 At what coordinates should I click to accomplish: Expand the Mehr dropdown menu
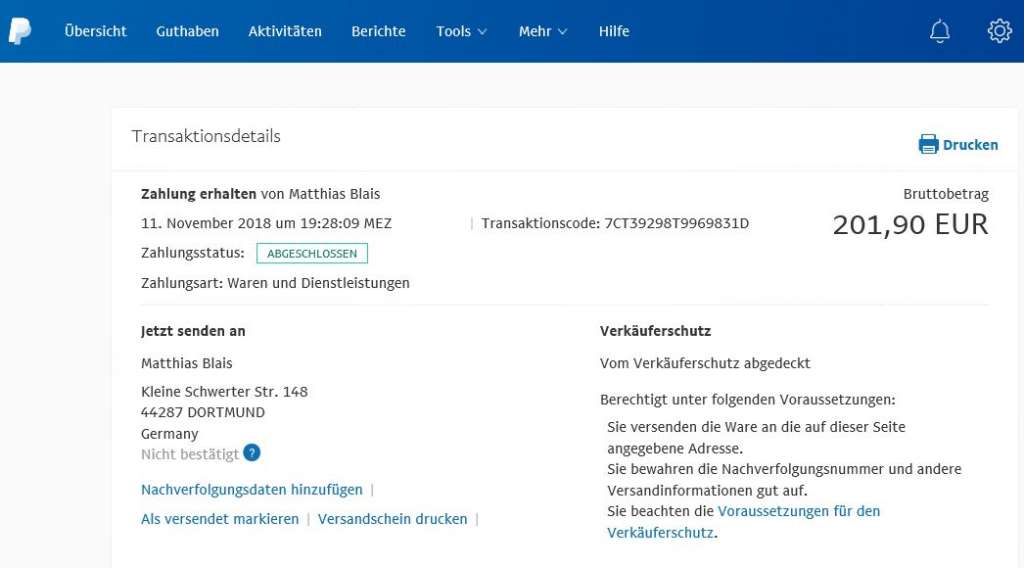coord(543,31)
